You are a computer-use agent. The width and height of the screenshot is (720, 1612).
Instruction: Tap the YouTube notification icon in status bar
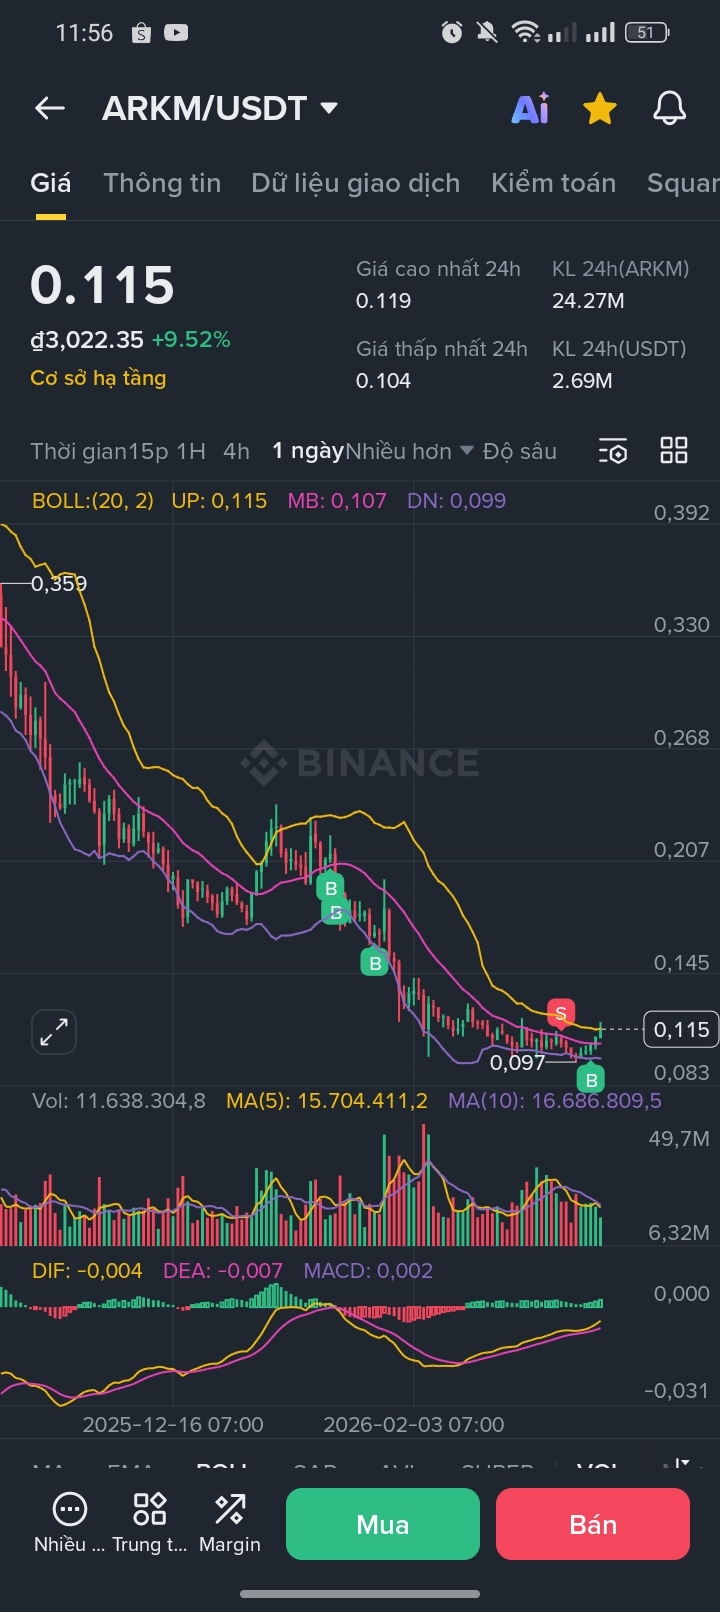click(176, 33)
